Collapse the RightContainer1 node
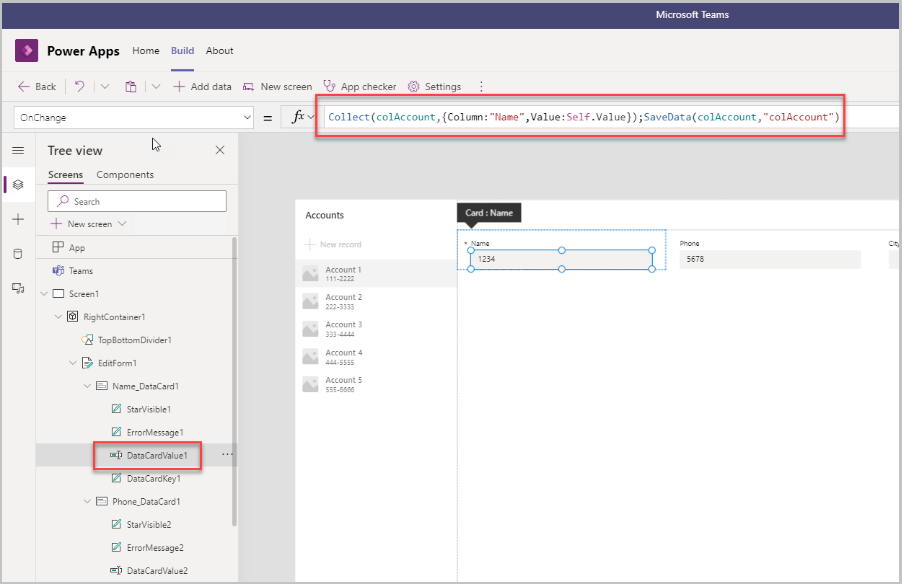 point(58,317)
